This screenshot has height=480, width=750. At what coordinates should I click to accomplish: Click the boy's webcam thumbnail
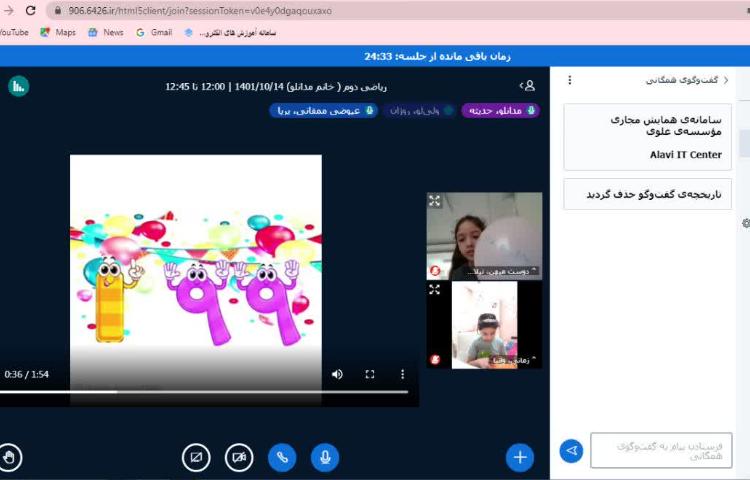click(485, 325)
